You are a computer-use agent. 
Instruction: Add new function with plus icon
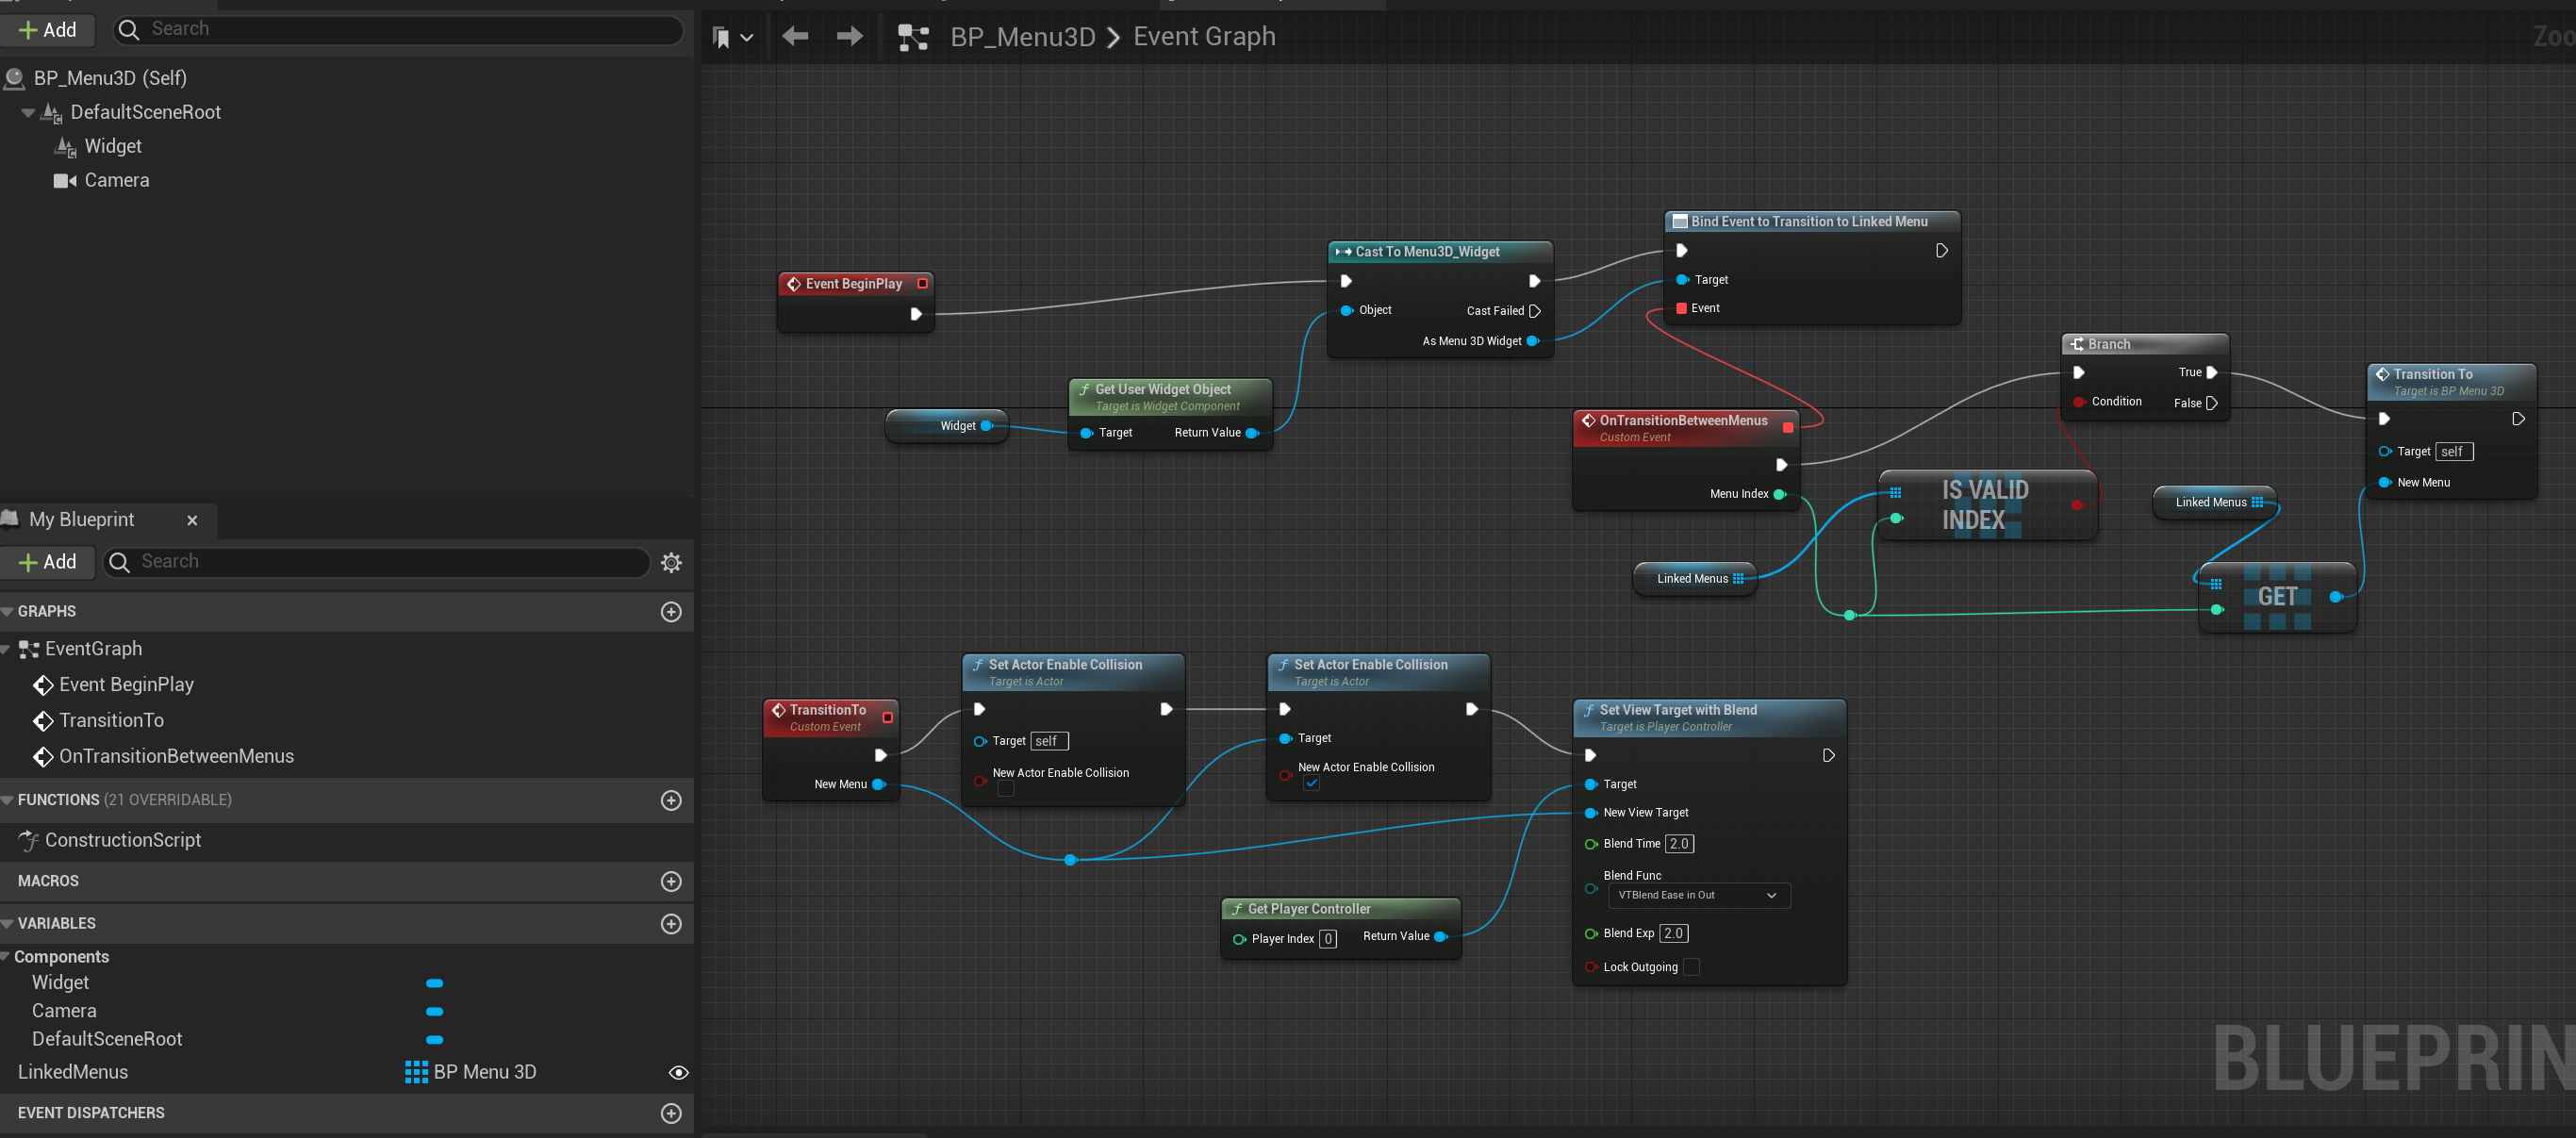tap(671, 800)
